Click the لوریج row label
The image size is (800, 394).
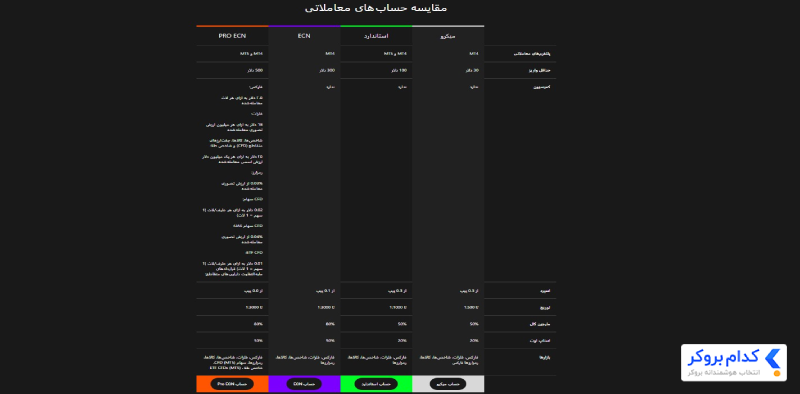tap(545, 308)
